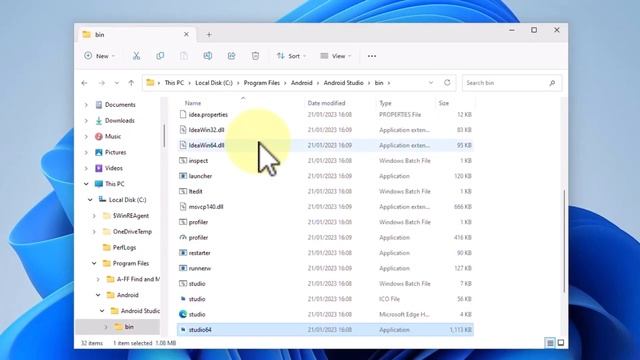The width and height of the screenshot is (640, 360).
Task: Click the Copy icon in toolbar
Action: [x=160, y=56]
